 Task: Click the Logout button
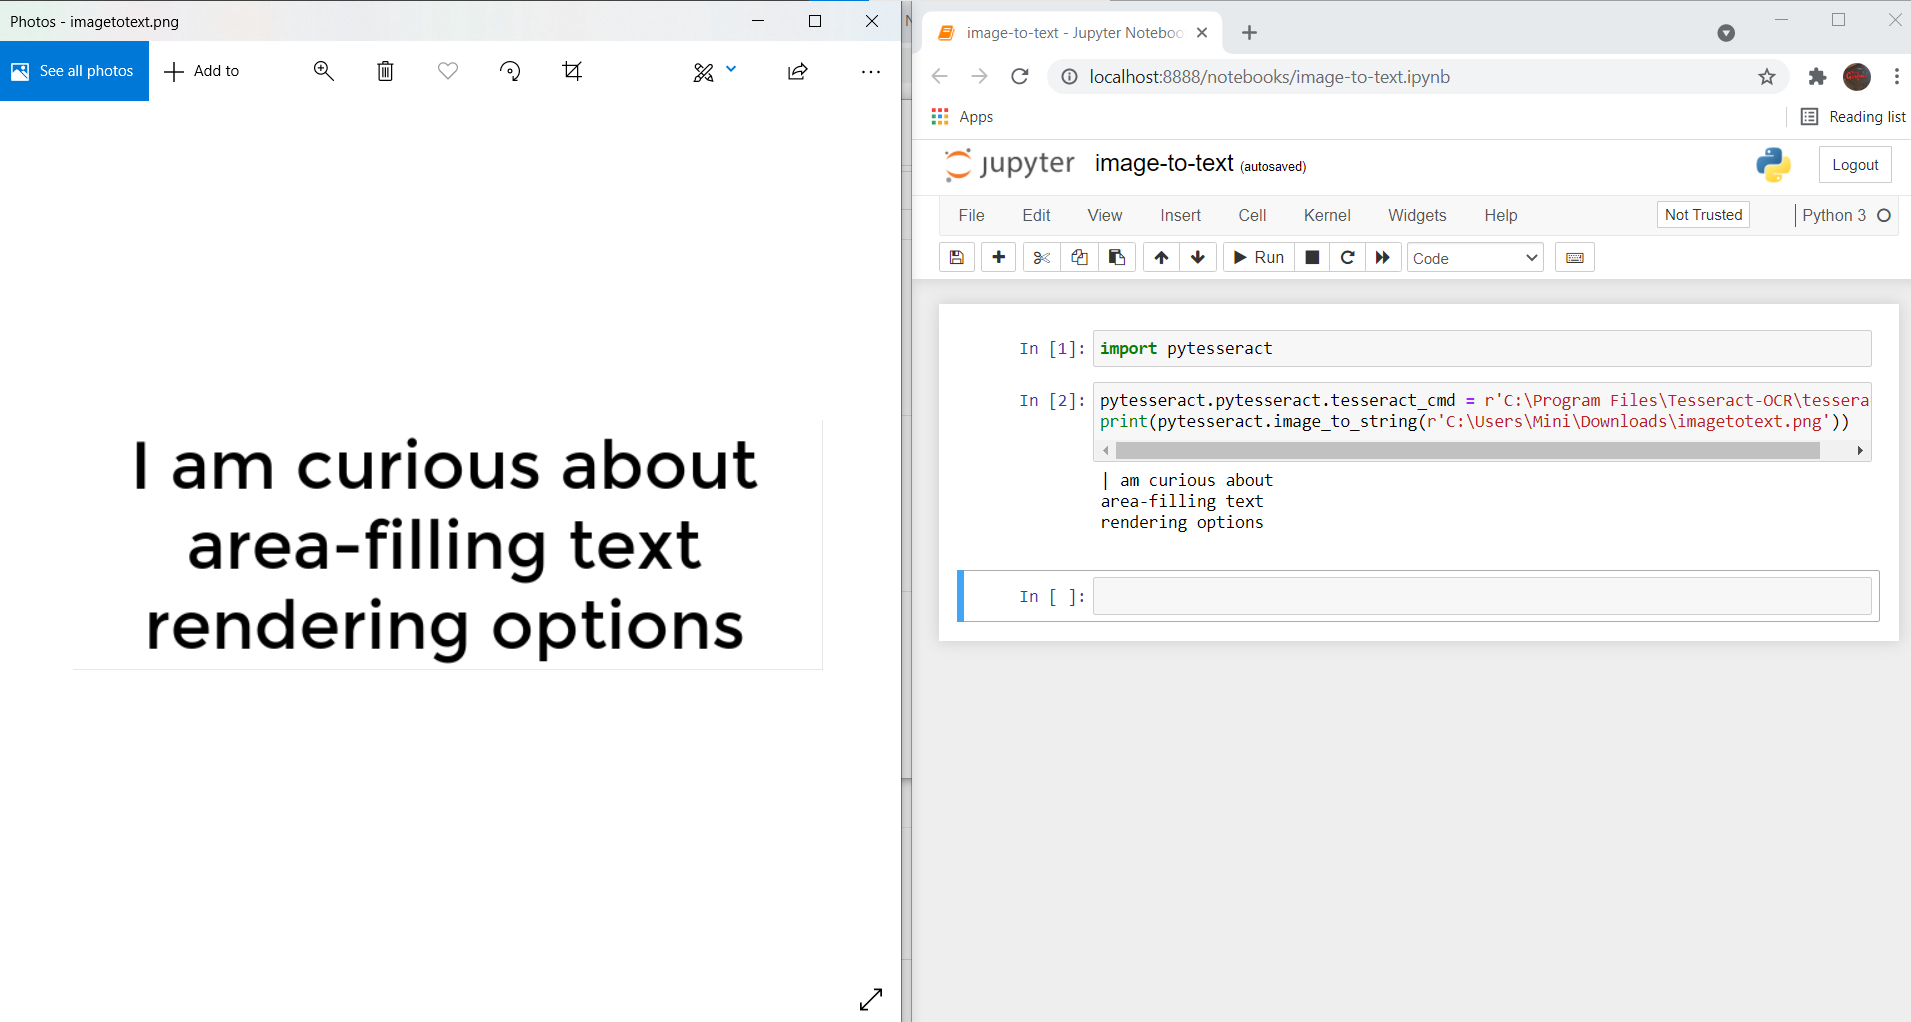[x=1855, y=165]
